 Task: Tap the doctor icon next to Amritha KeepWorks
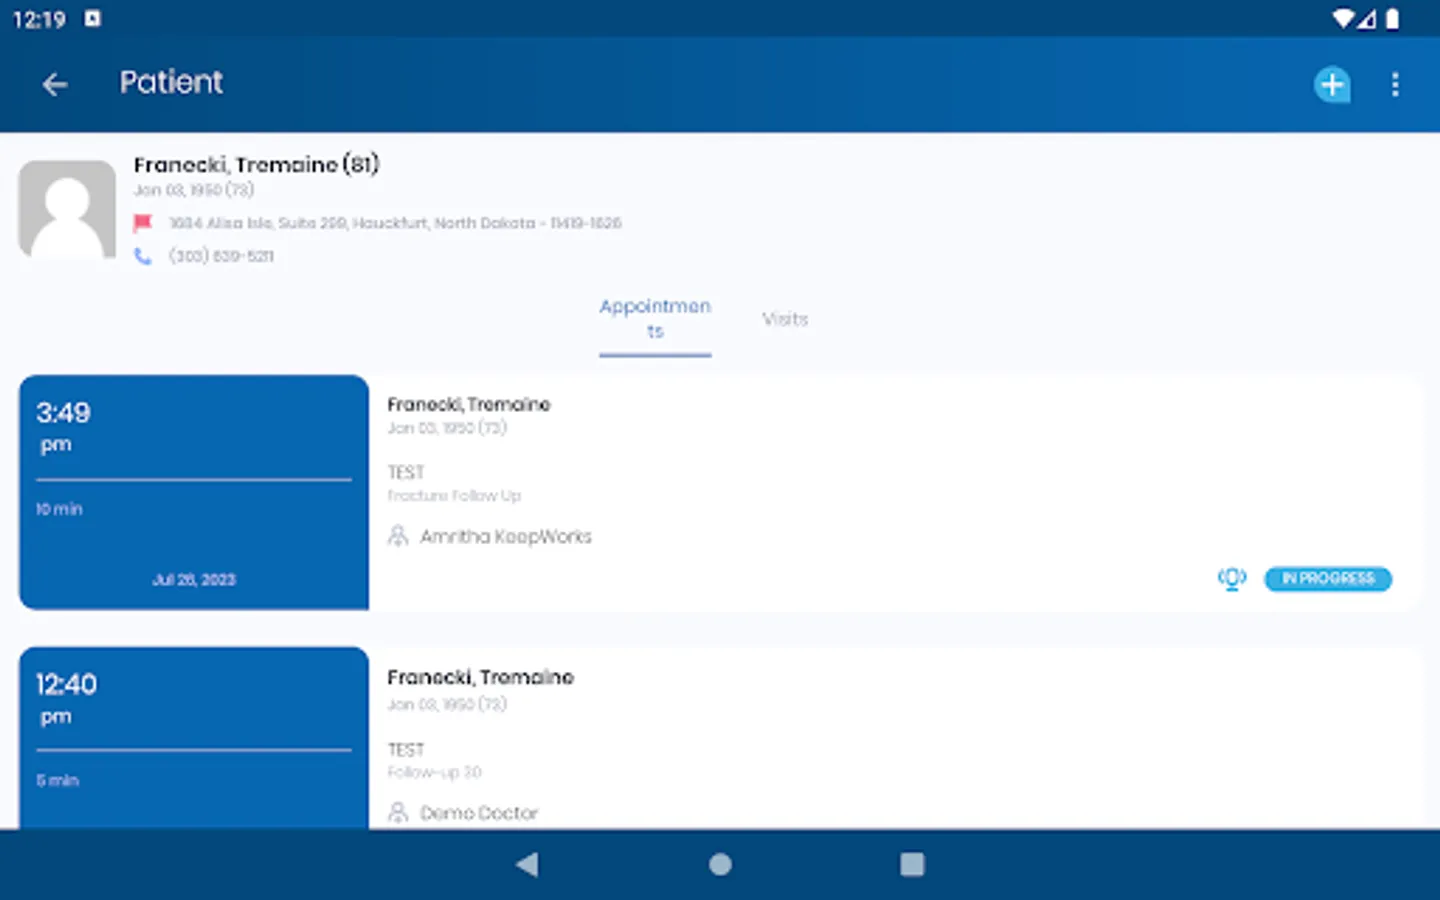[398, 536]
